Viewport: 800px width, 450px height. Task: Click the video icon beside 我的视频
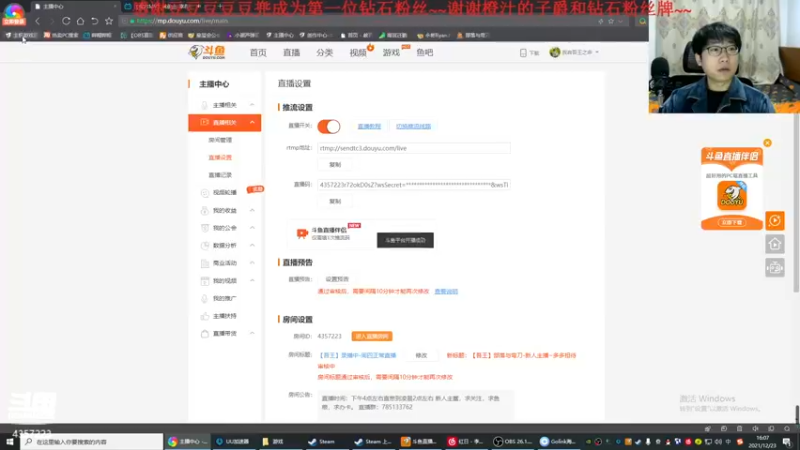point(205,281)
